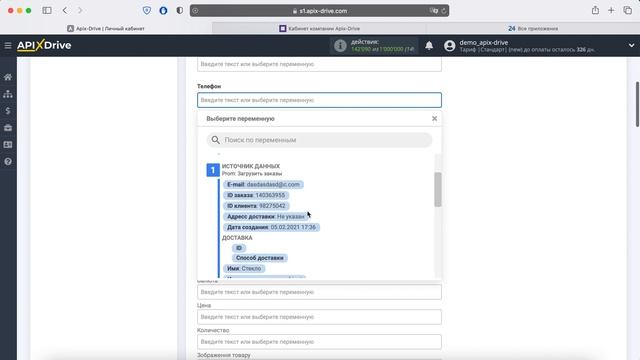The width and height of the screenshot is (640, 360).
Task: Expand the account dropdown chevron
Action: click(631, 45)
